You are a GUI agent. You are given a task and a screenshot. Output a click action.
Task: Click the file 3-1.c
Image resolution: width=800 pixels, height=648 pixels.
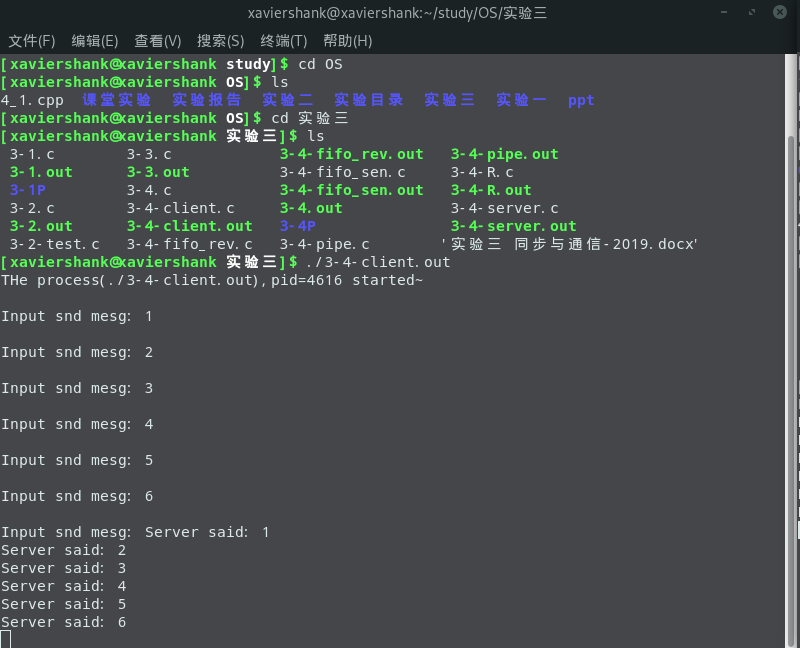point(32,154)
